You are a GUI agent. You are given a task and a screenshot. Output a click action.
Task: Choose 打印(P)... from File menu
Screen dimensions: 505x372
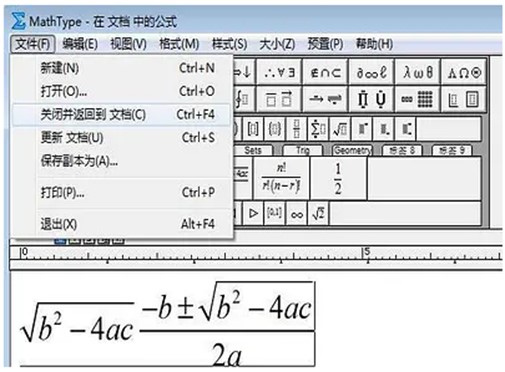(122, 192)
